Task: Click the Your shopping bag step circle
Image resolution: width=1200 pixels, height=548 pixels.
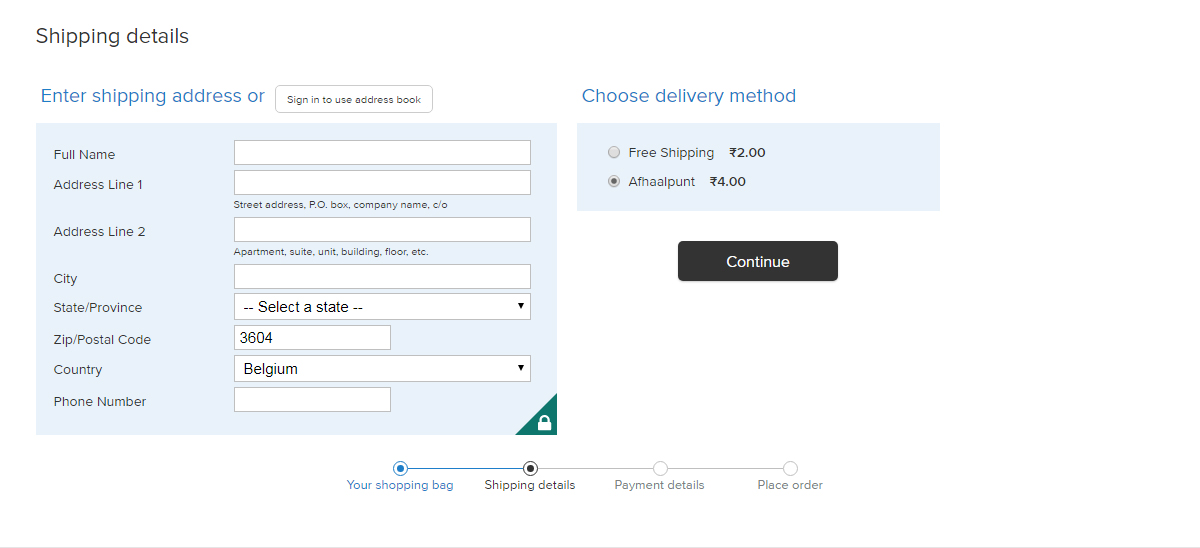Action: [400, 468]
